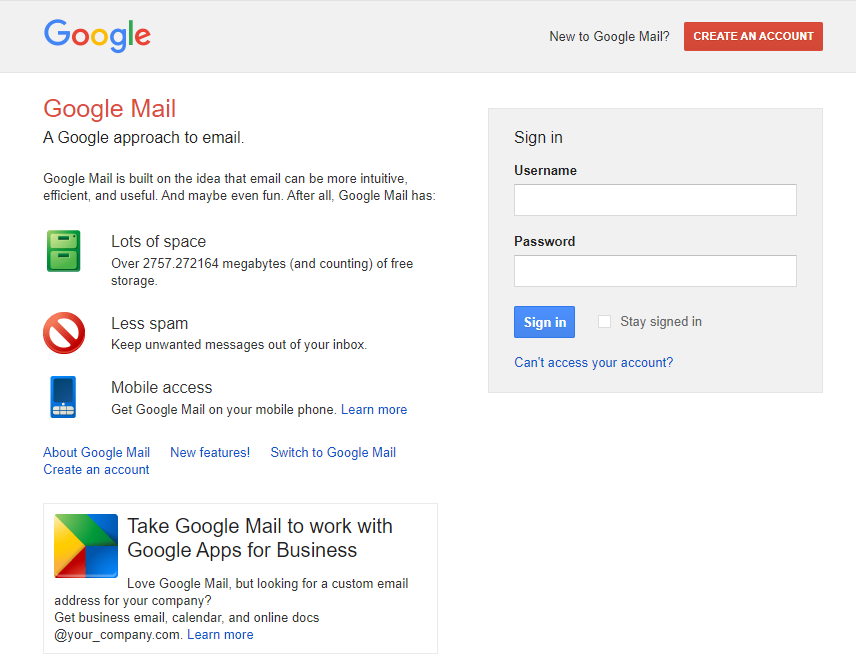Click the blue Sign in button
This screenshot has height=666, width=856.
(x=544, y=322)
